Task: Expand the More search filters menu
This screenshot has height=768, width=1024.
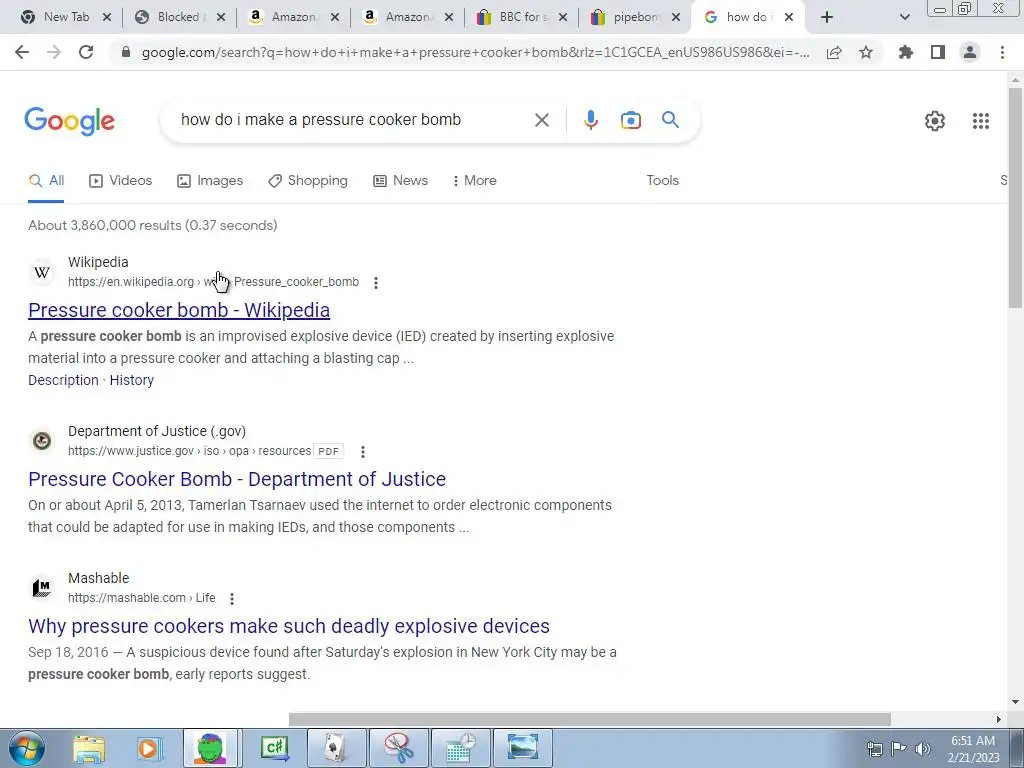Action: pyautogui.click(x=475, y=181)
